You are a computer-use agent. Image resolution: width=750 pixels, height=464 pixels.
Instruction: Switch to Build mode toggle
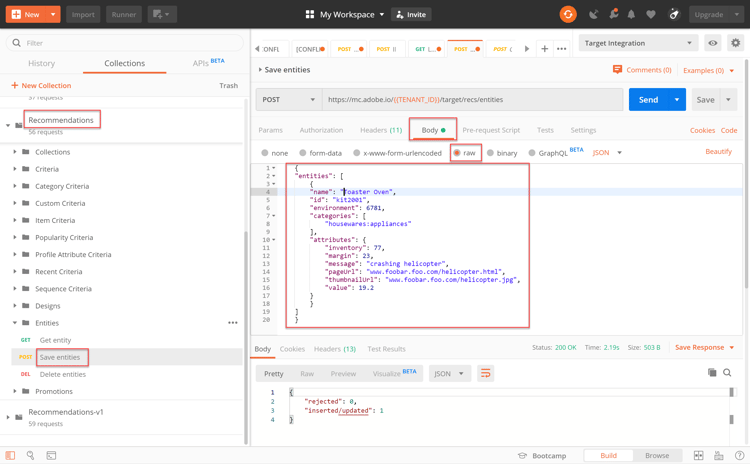[608, 455]
